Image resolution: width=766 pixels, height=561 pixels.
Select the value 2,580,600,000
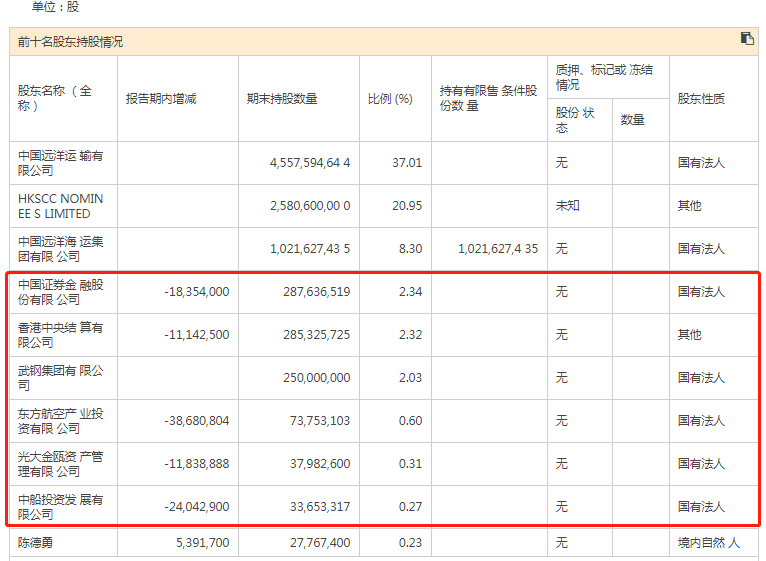coord(310,206)
